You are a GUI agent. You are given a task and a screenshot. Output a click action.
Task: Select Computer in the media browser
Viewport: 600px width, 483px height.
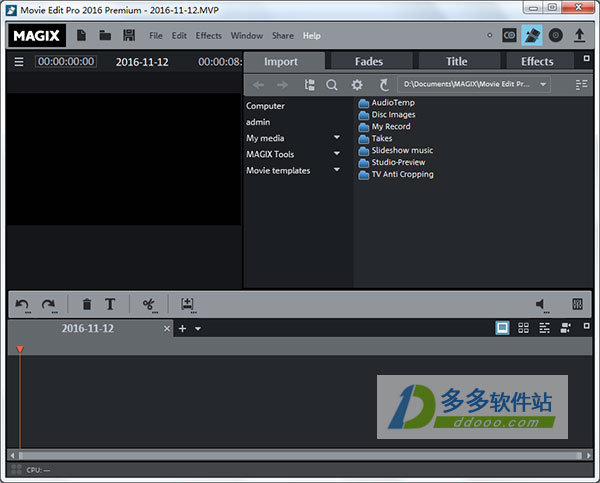[265, 106]
